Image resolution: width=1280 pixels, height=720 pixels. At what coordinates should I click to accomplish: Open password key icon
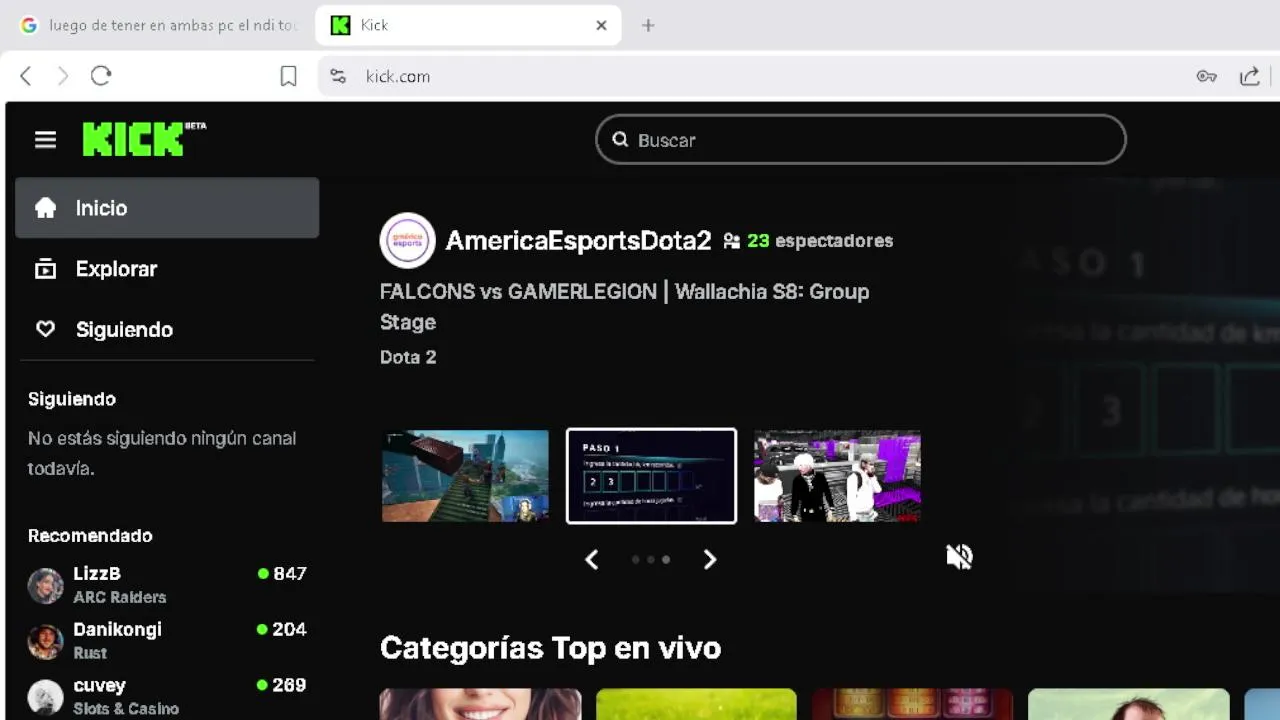1207,76
